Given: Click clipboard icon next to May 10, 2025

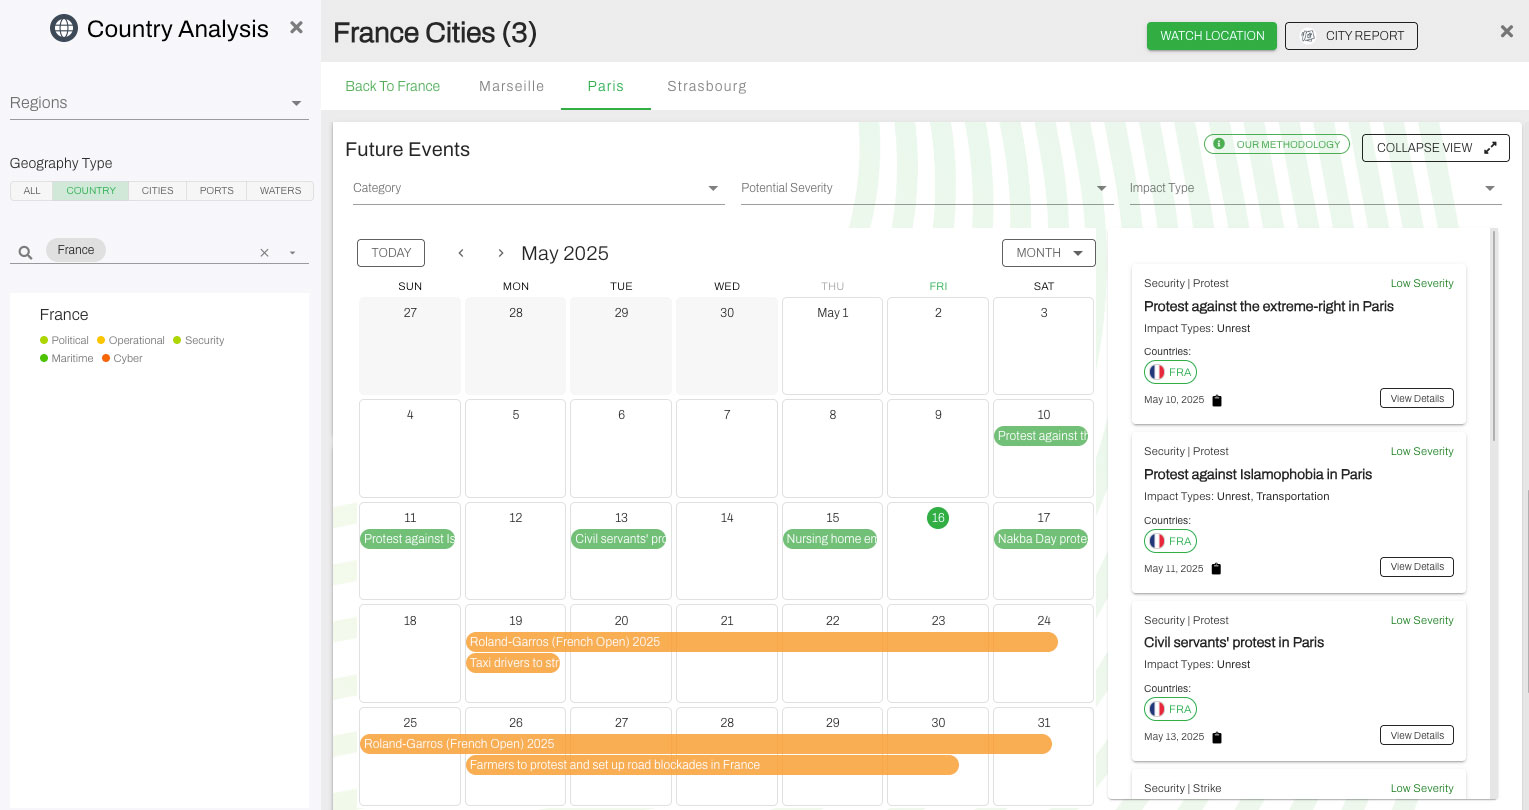Looking at the screenshot, I should point(1217,401).
